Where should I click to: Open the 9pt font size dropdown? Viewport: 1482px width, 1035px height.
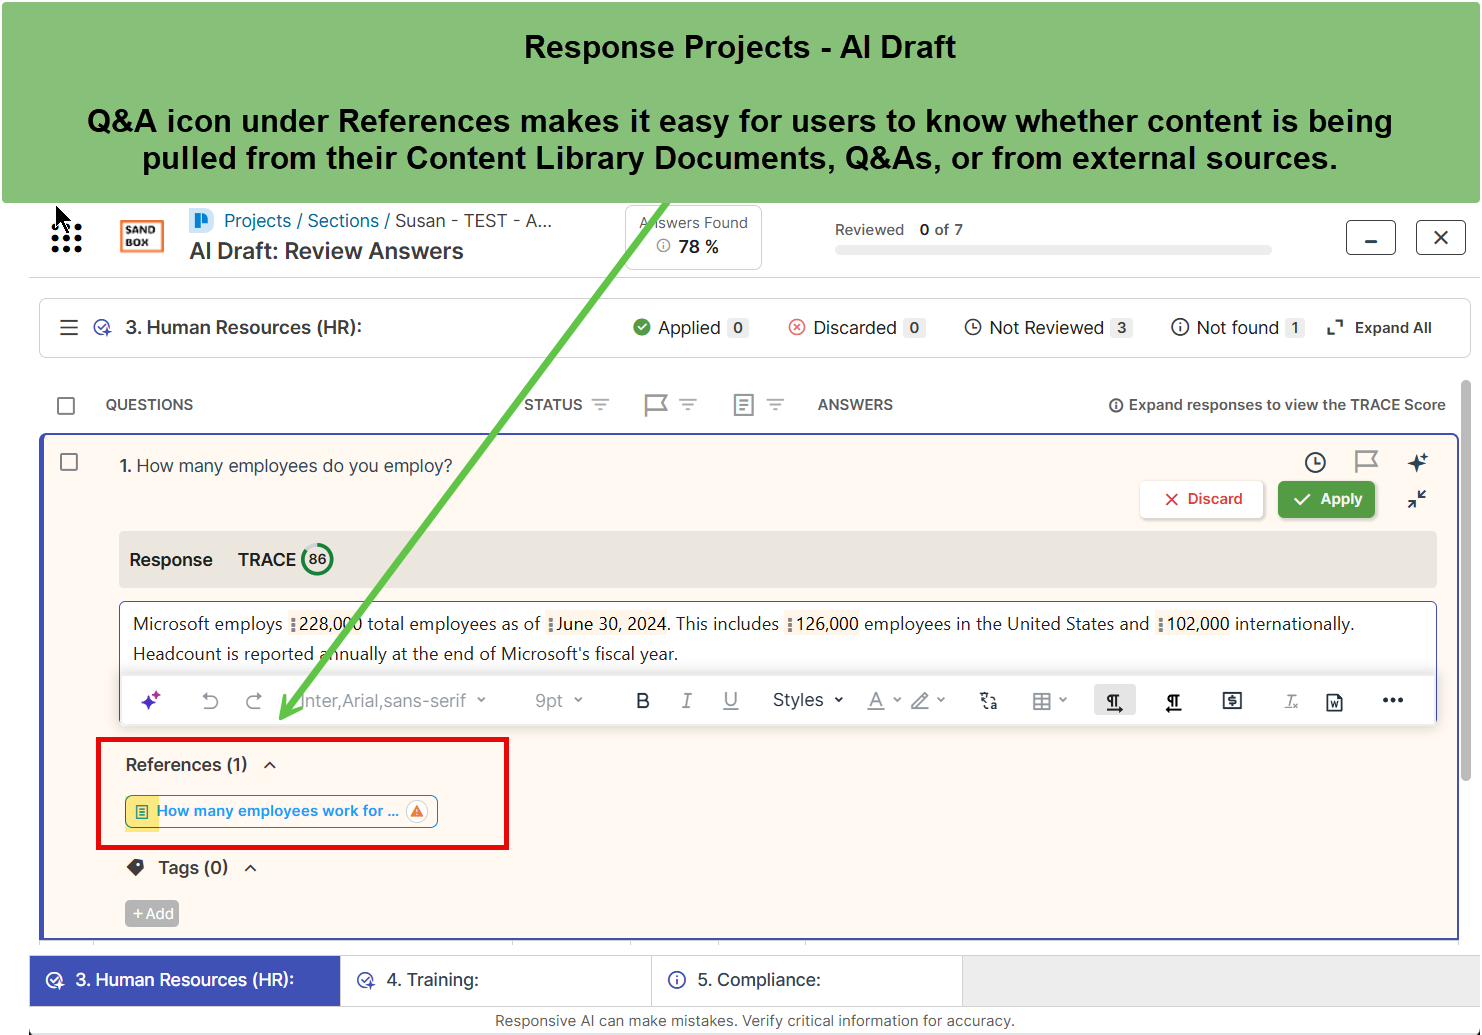559,701
